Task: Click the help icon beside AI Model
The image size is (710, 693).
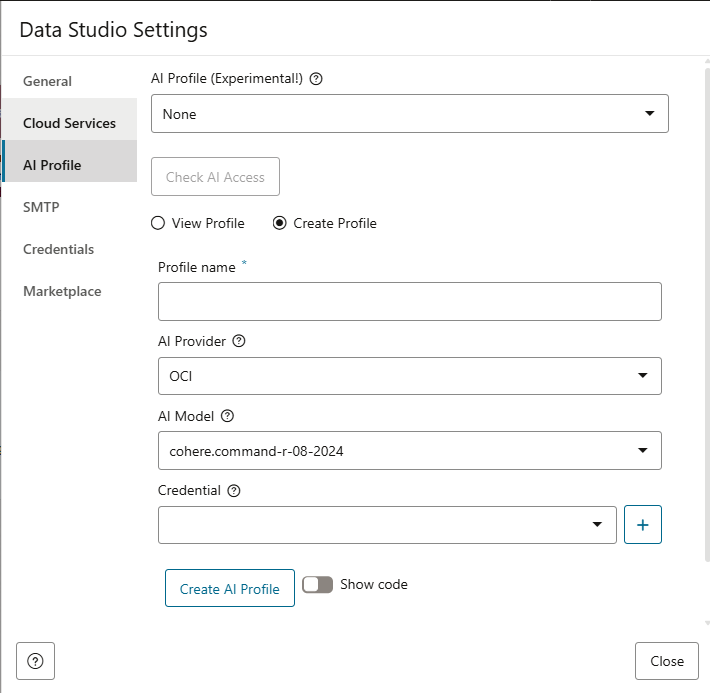Action: 227,416
